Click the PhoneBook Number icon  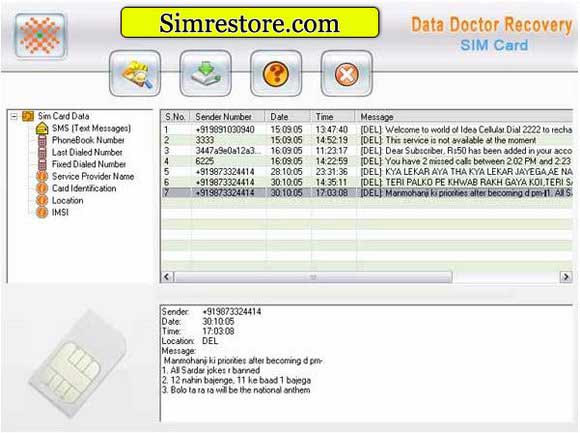(x=42, y=141)
